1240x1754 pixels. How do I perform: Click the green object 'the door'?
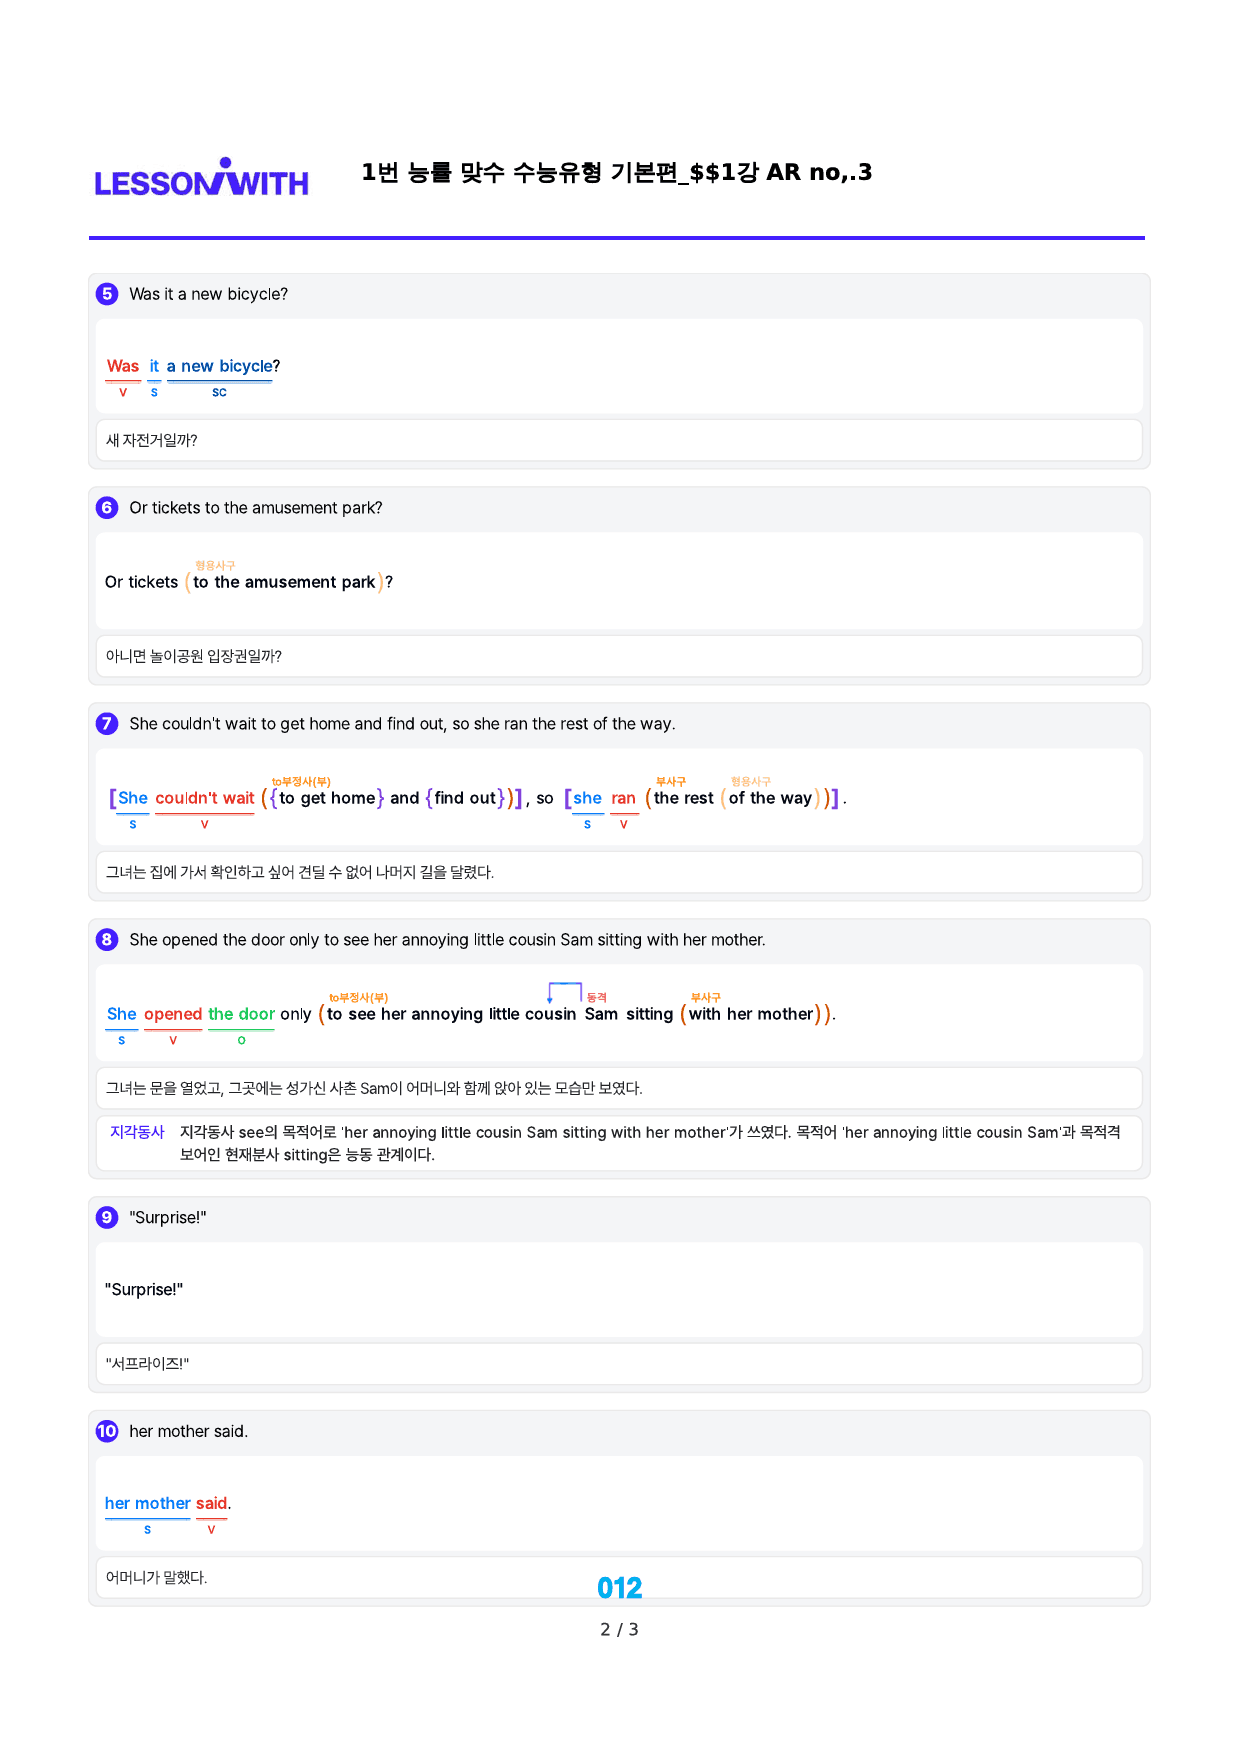point(241,1015)
